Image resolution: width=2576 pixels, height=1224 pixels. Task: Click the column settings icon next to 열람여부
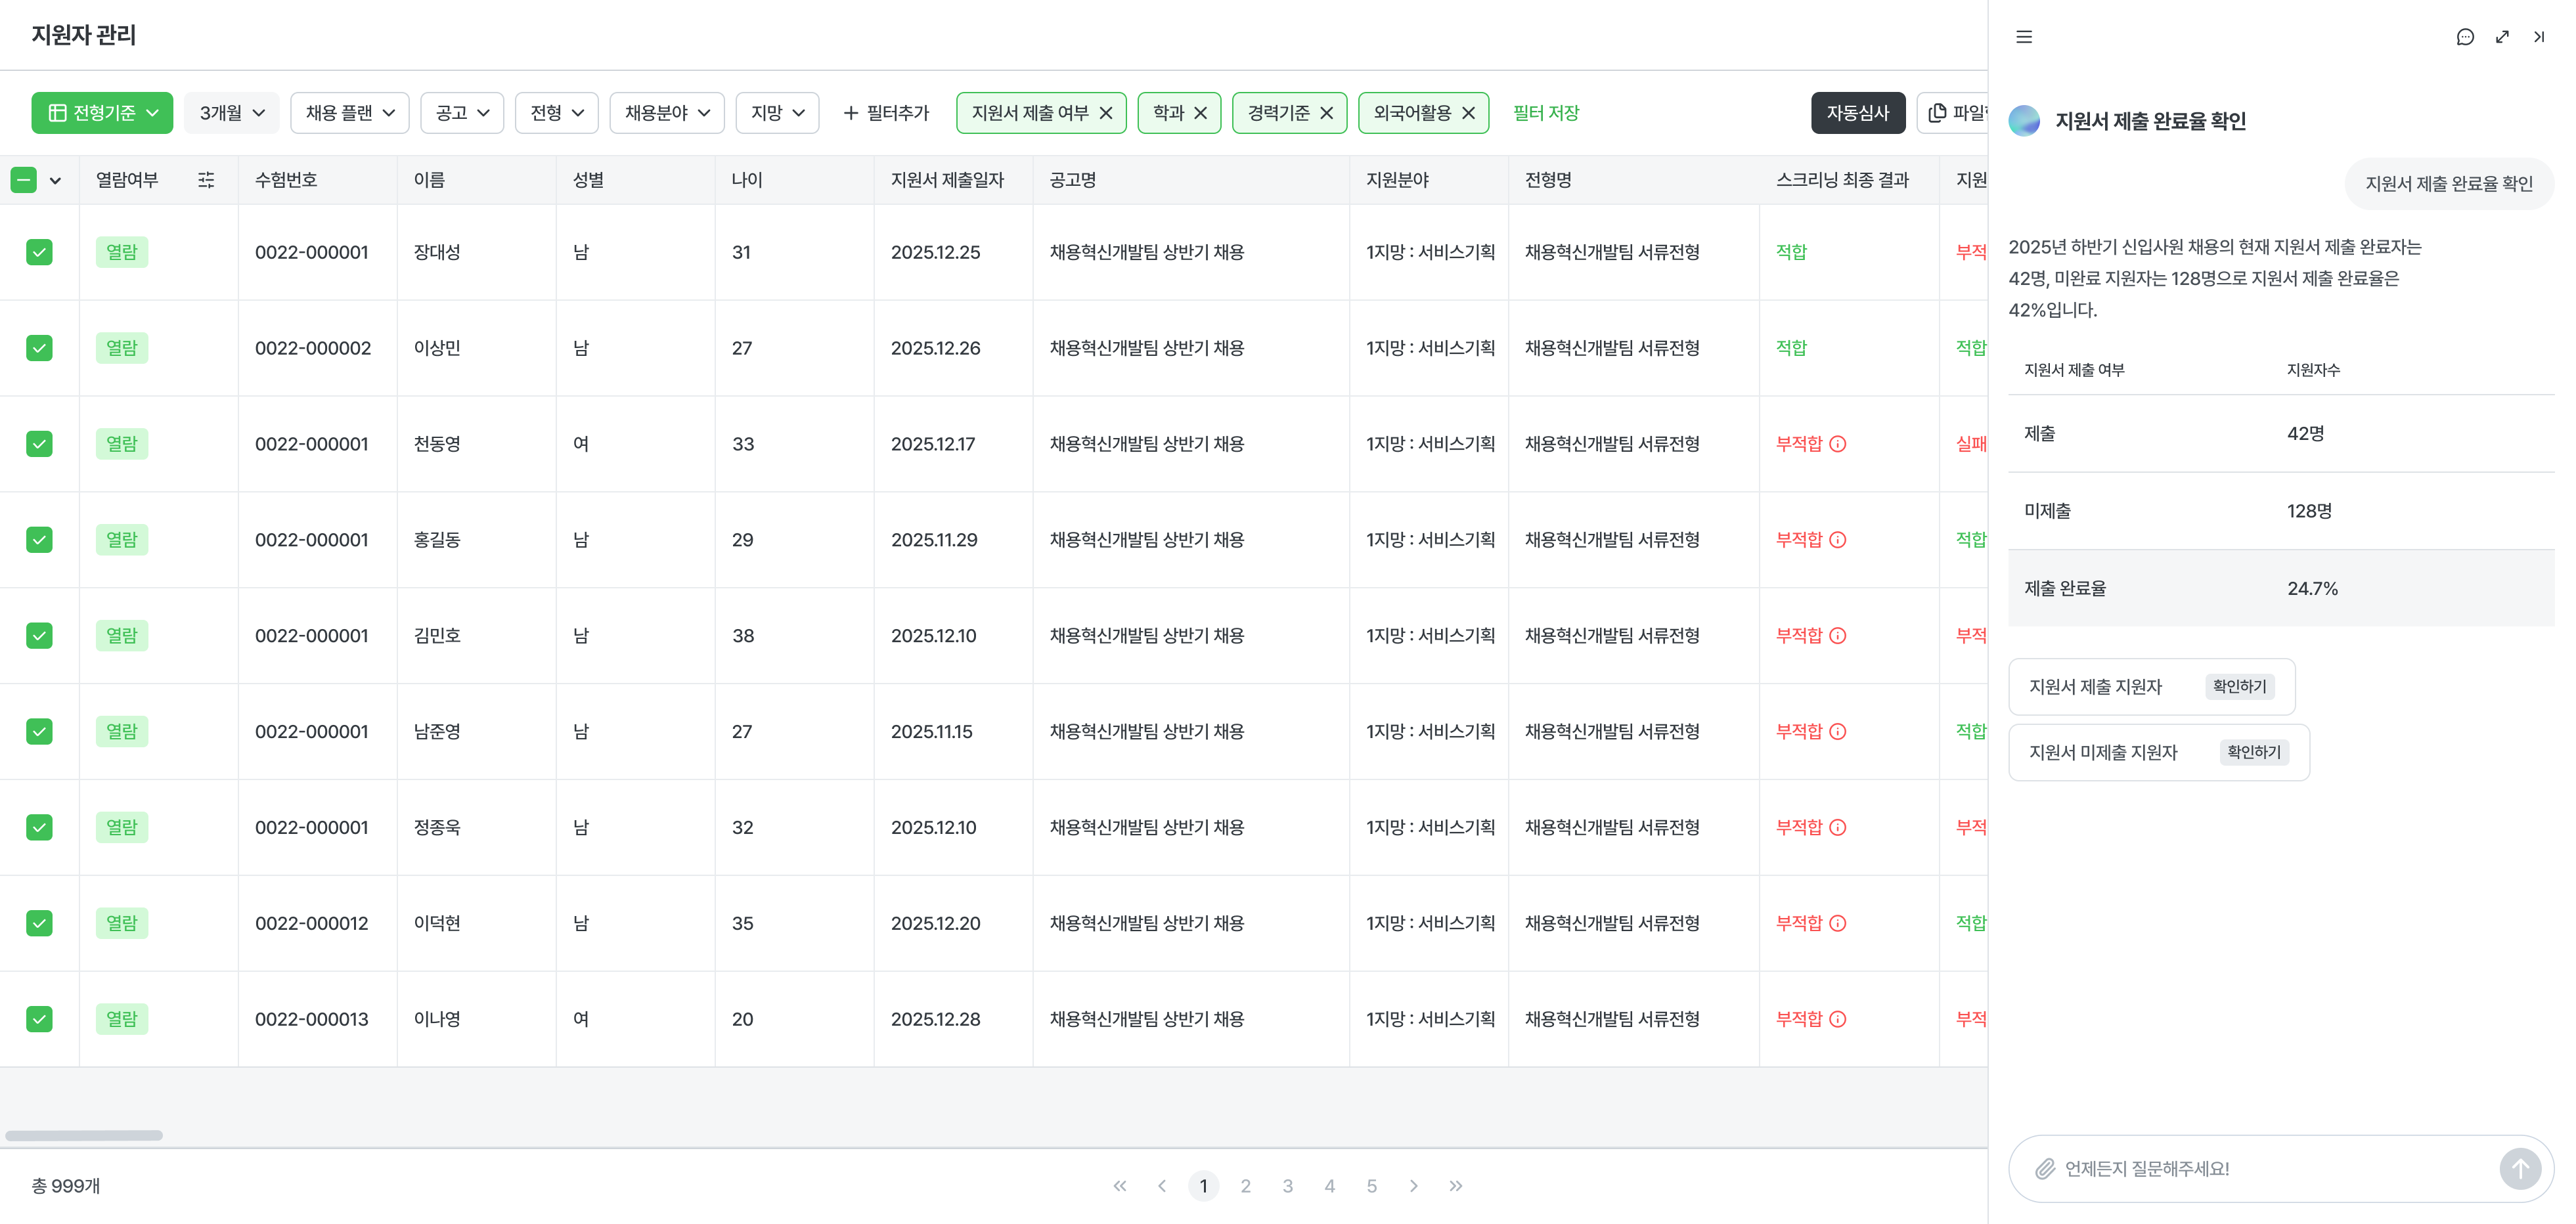coord(206,180)
